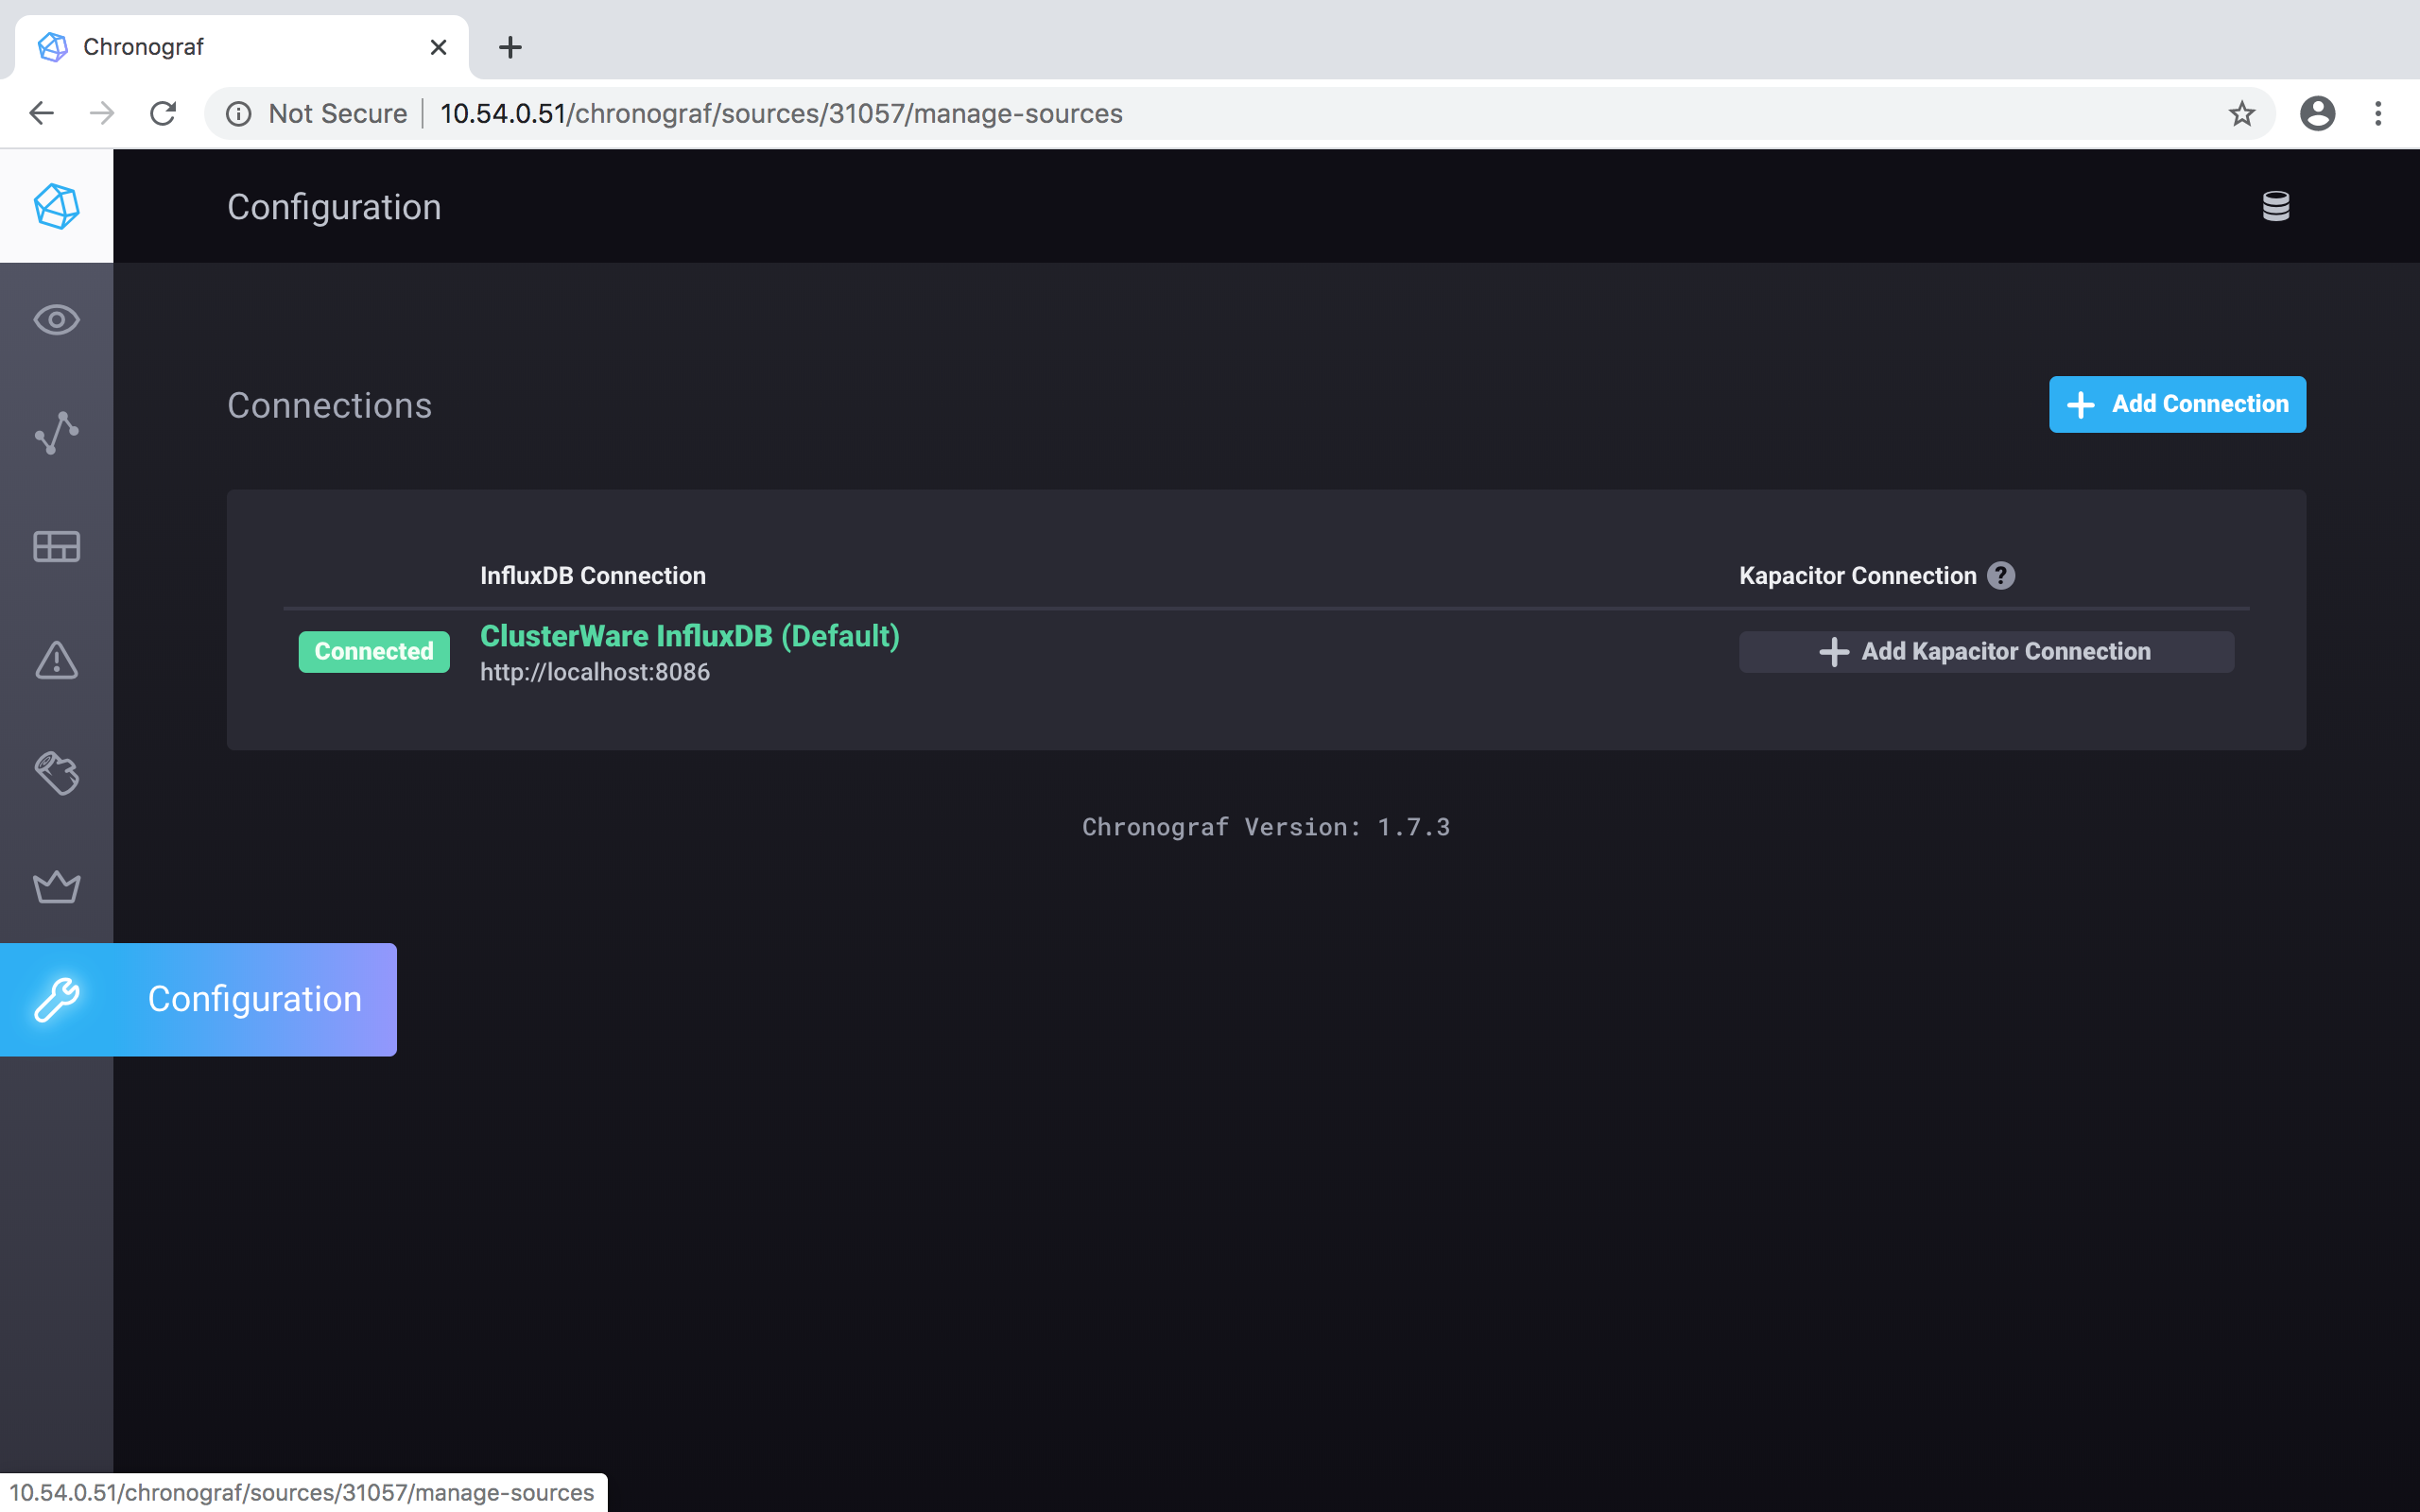Image resolution: width=2420 pixels, height=1512 pixels.
Task: Click Add Kapacitor Connection button
Action: click(x=1986, y=651)
